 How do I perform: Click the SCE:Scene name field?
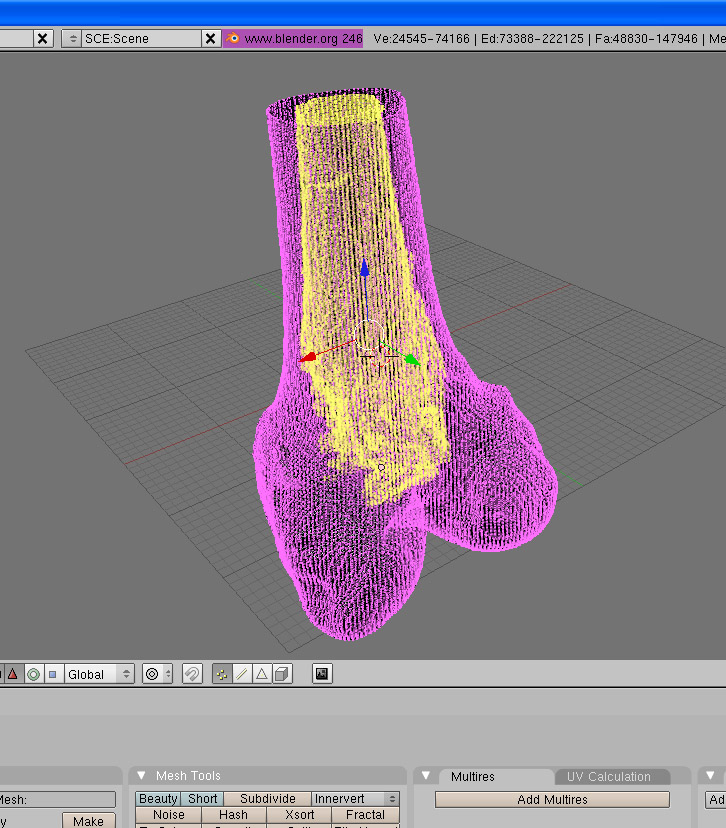141,39
